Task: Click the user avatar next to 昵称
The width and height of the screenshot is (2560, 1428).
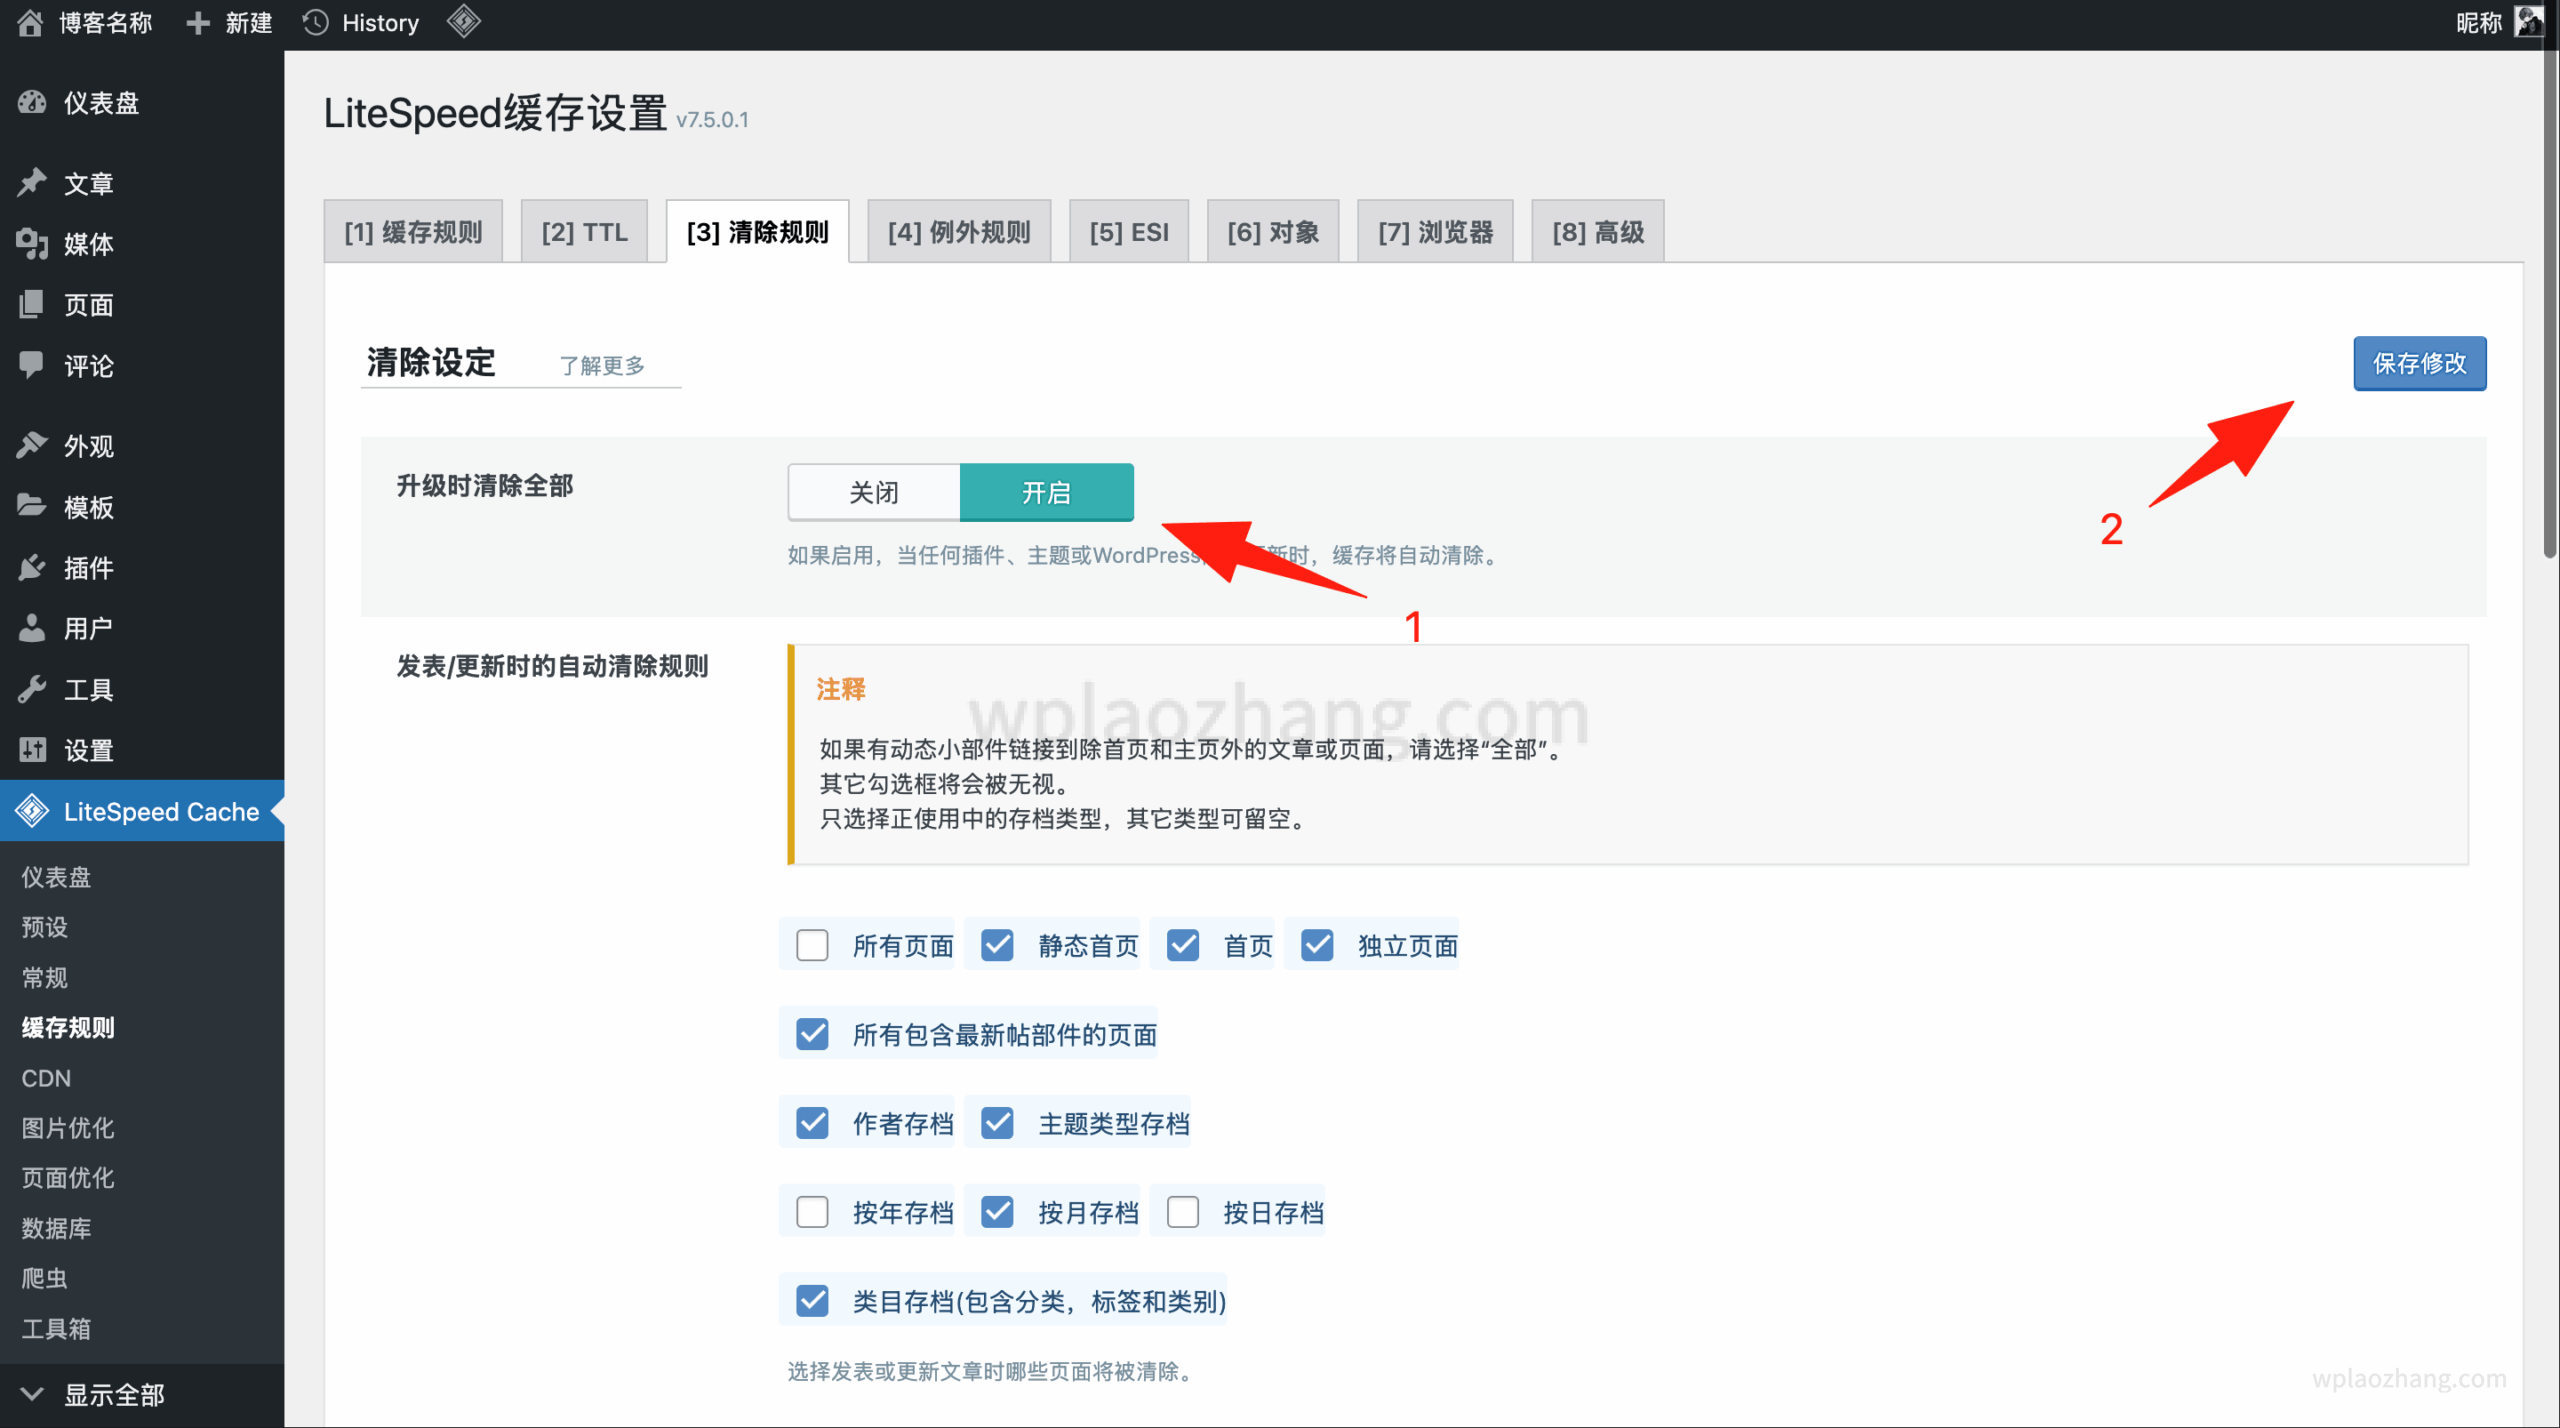Action: tap(2529, 22)
